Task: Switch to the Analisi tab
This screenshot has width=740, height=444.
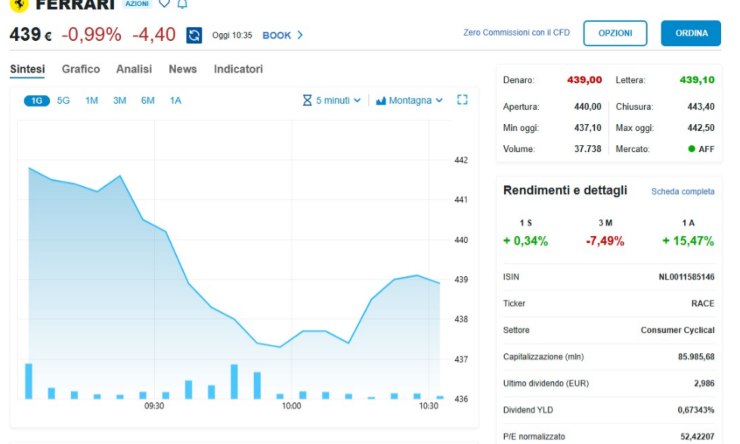Action: click(134, 69)
